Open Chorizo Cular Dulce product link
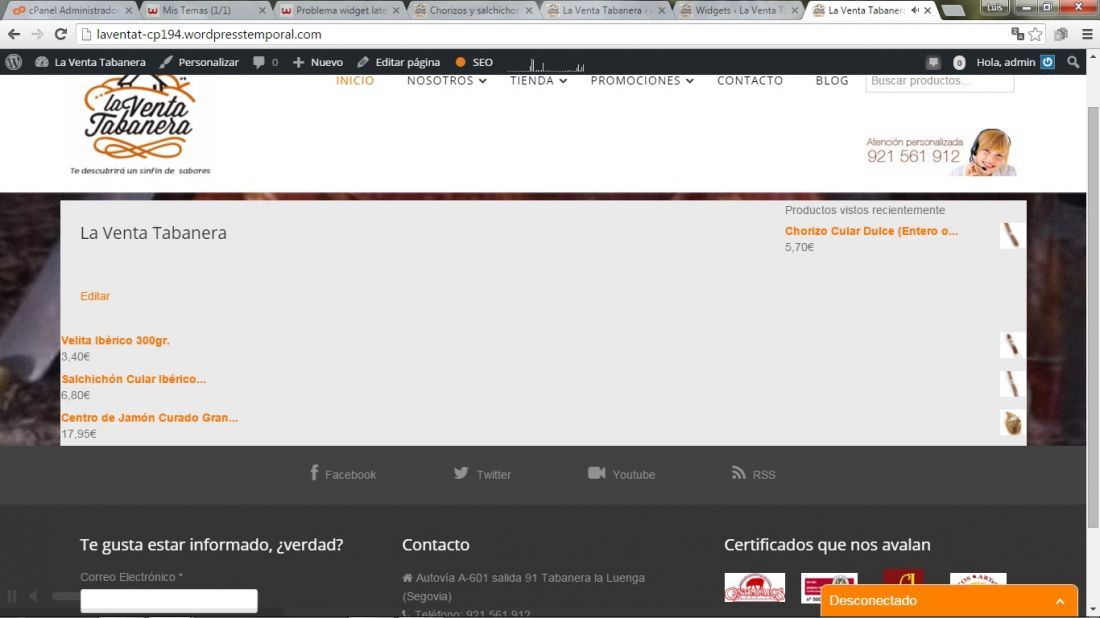Screen dimensions: 1100x618 click(871, 231)
